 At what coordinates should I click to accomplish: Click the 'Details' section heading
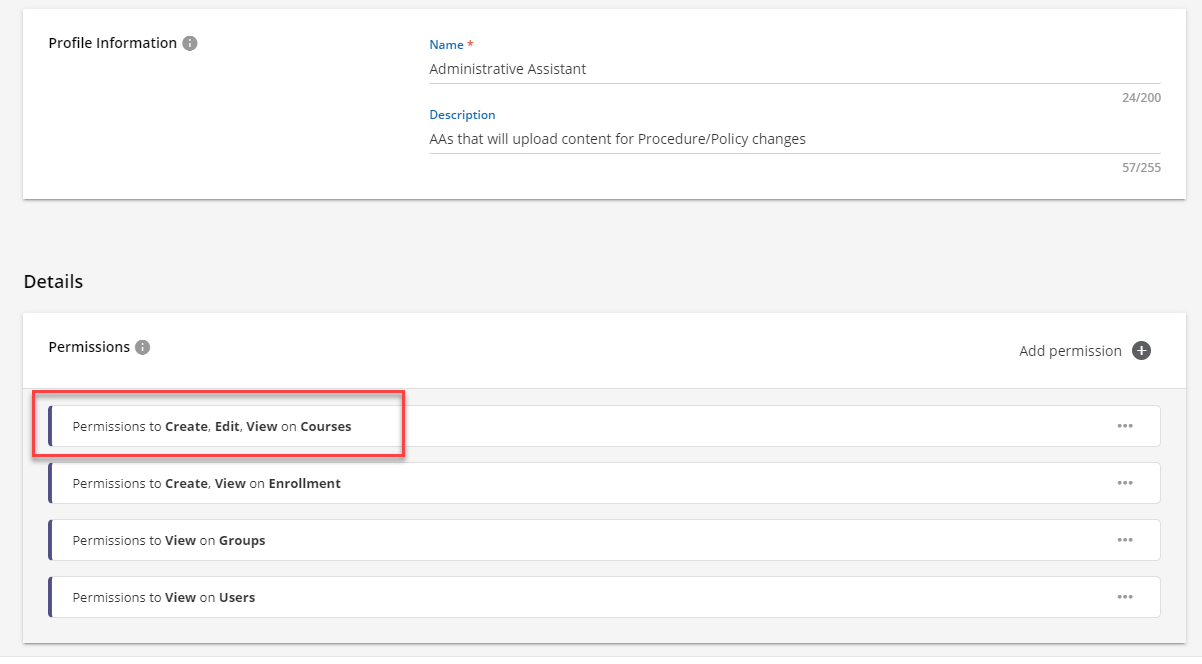53,282
